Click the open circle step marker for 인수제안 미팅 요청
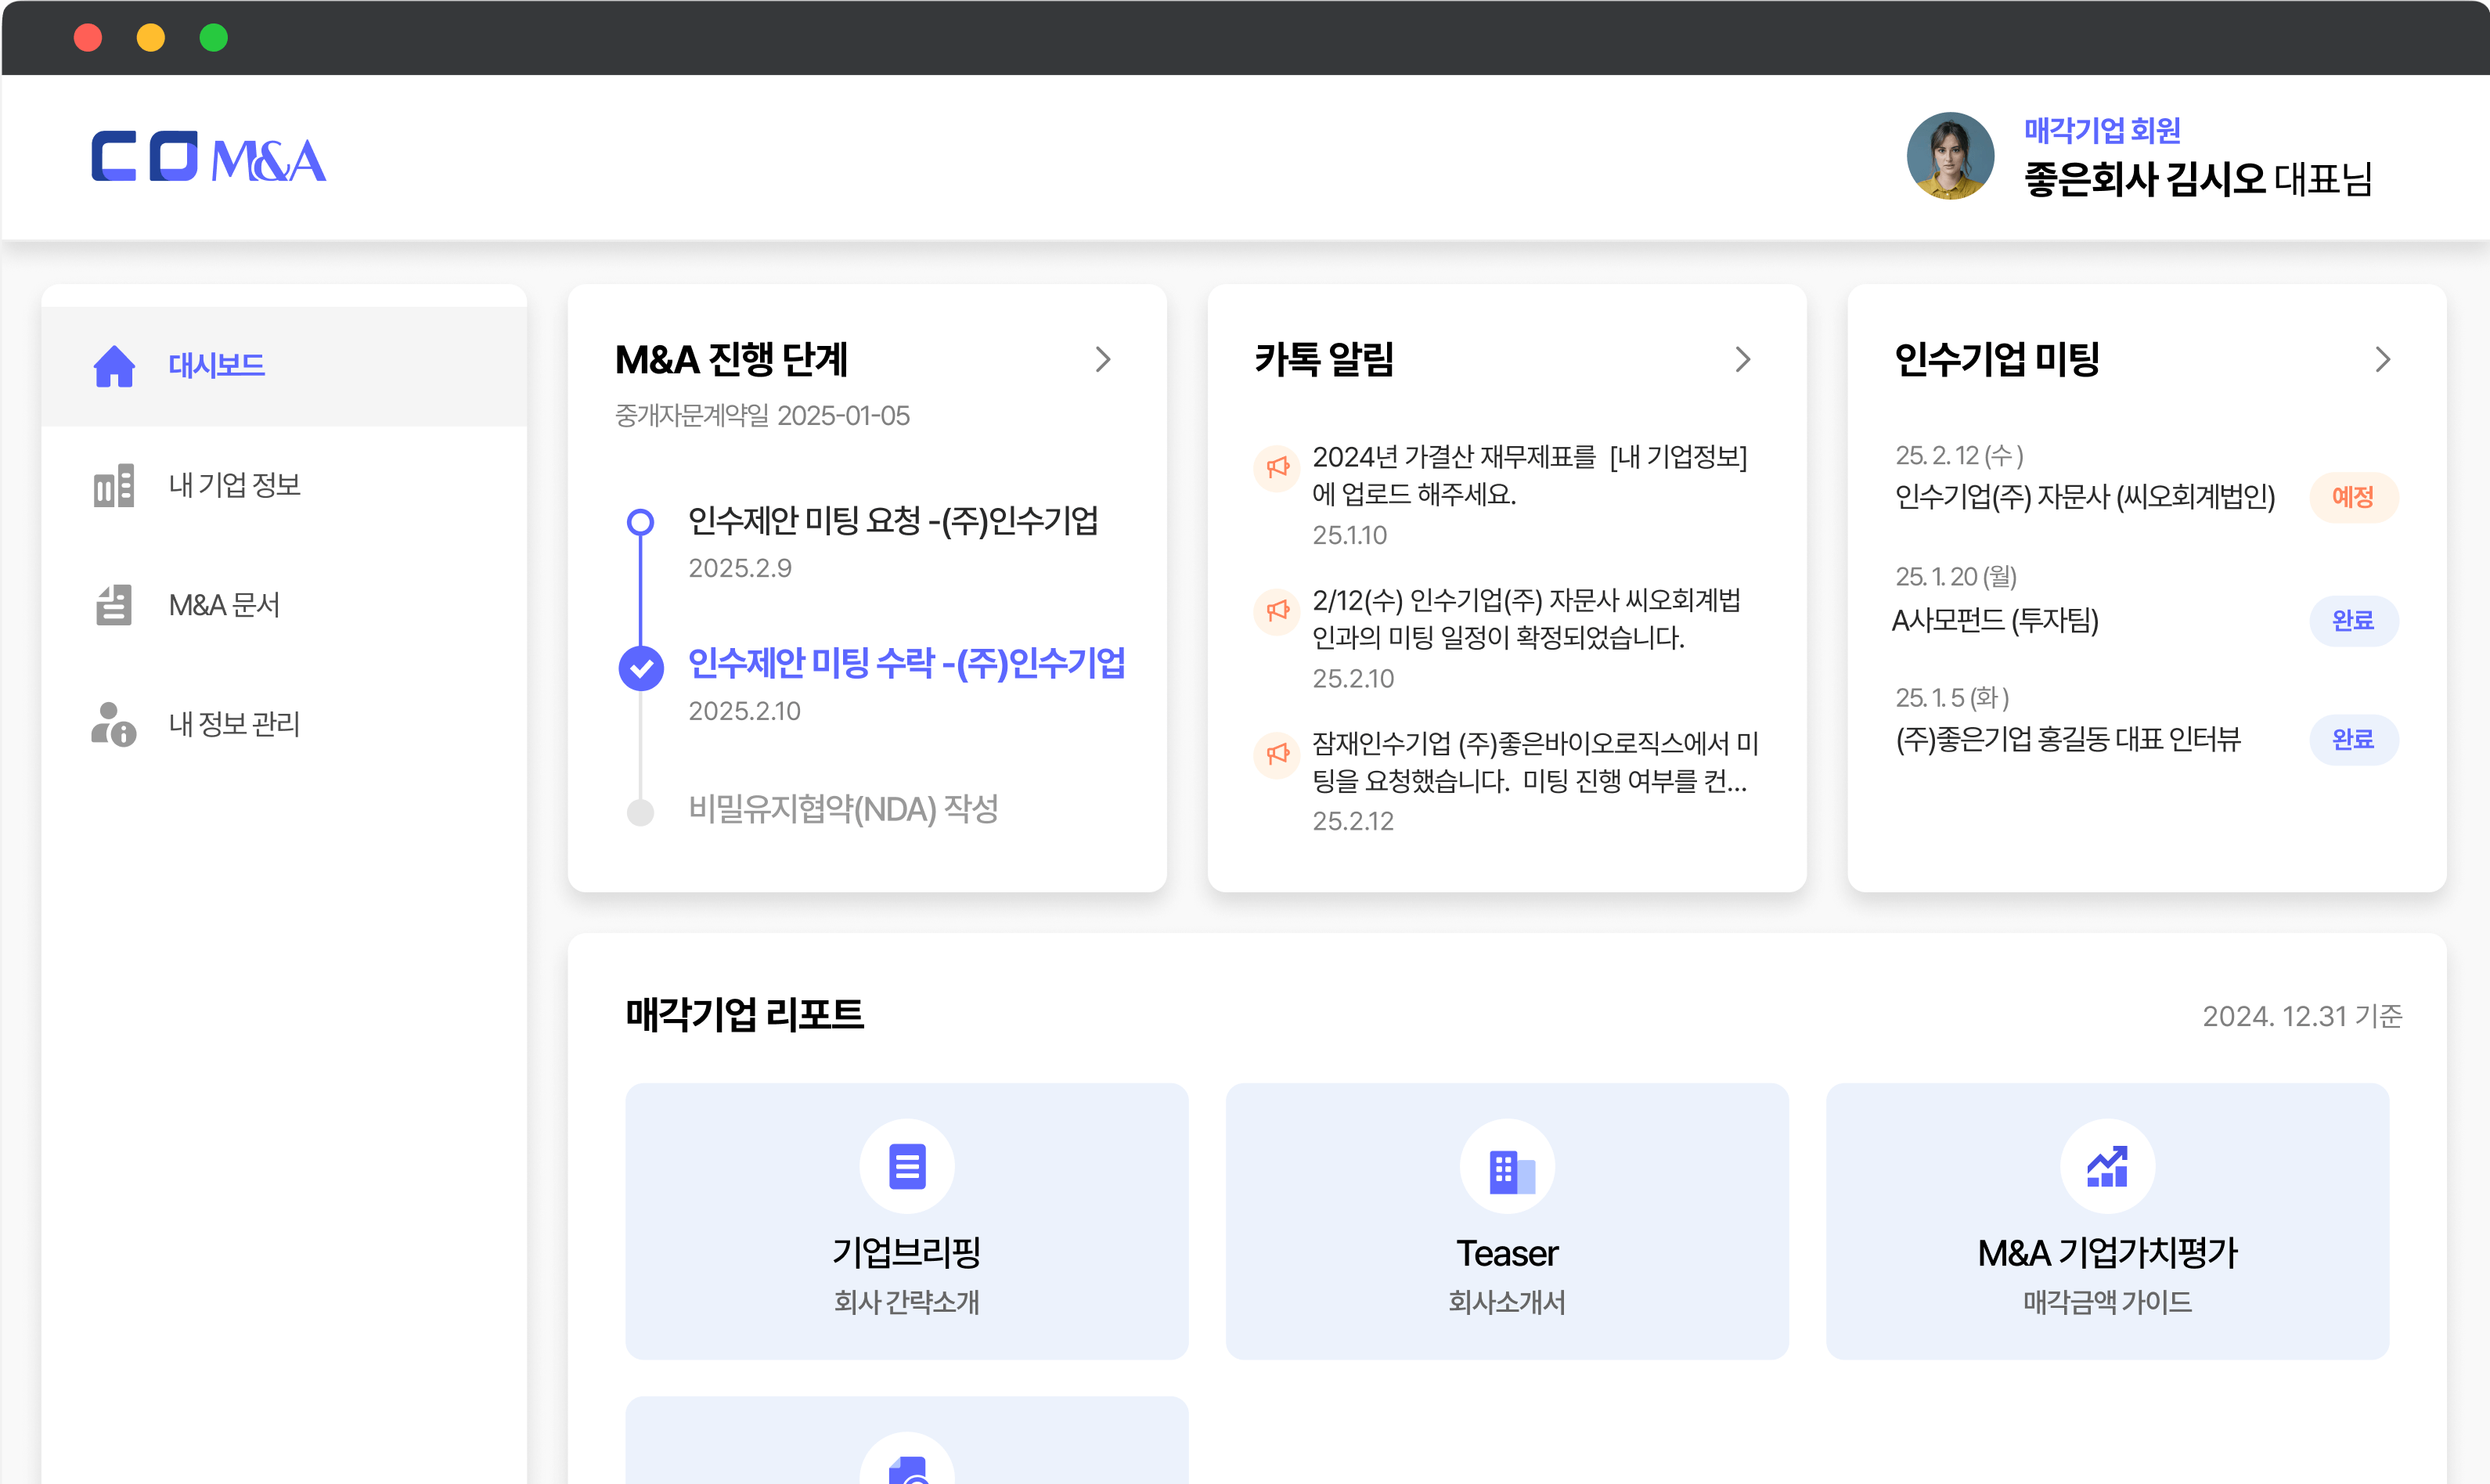2490x1484 pixels. pyautogui.click(x=640, y=522)
